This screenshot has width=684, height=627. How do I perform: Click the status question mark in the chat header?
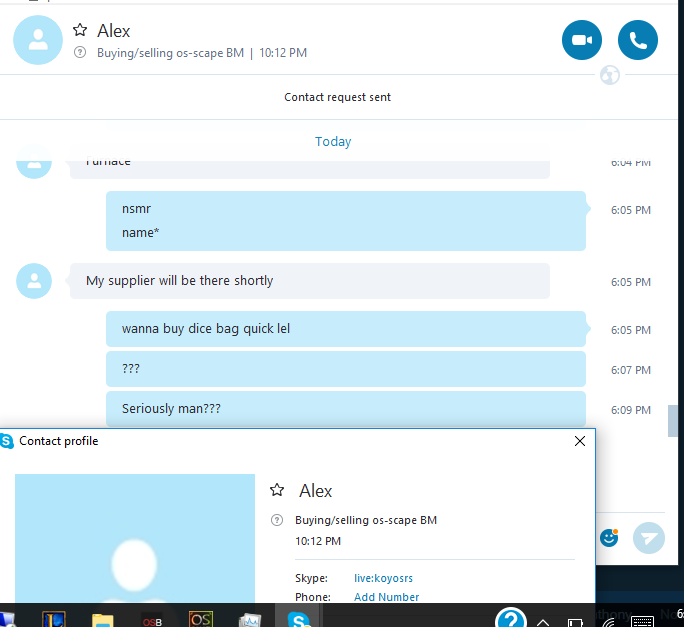pyautogui.click(x=80, y=52)
